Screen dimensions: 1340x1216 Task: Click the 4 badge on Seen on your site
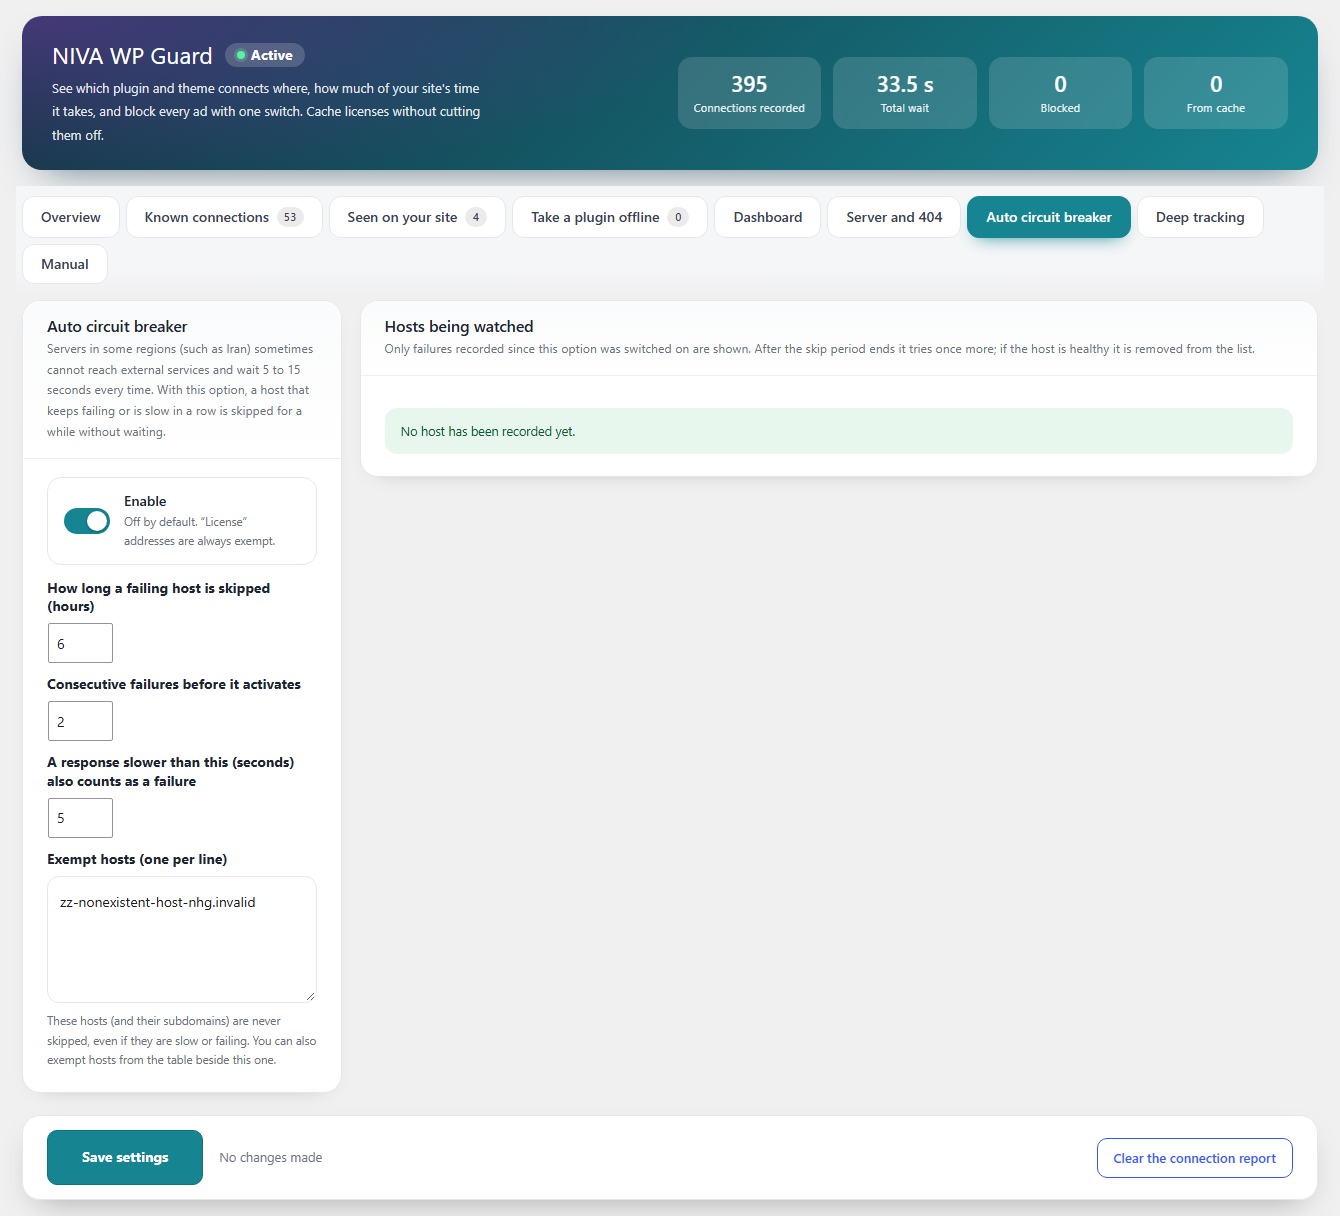tap(476, 217)
